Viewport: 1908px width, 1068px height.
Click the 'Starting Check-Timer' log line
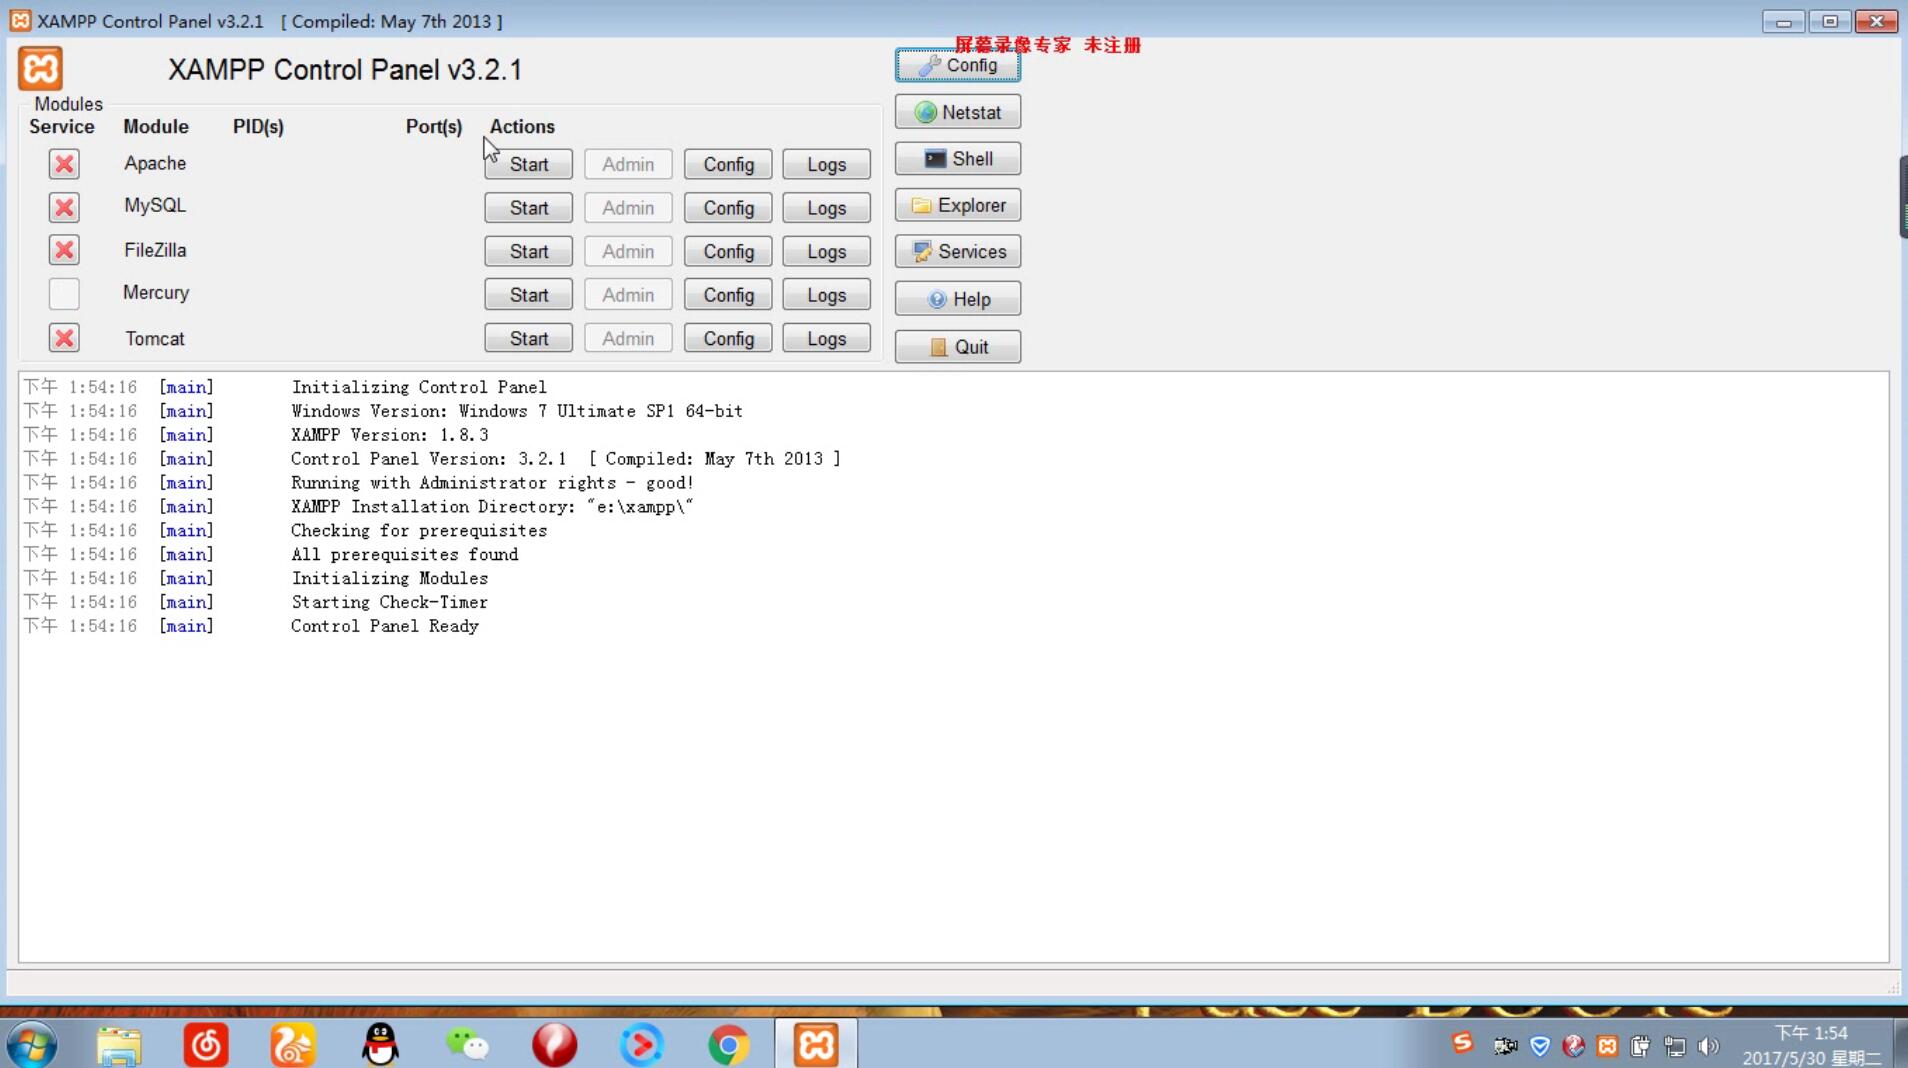(x=390, y=602)
